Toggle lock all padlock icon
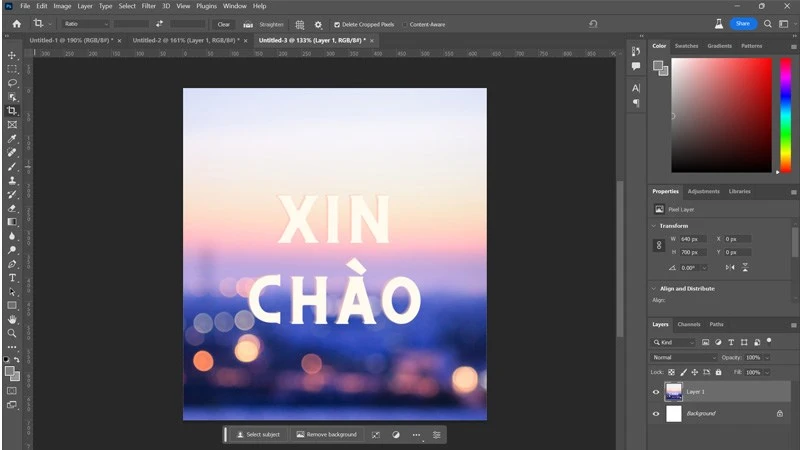 click(718, 372)
